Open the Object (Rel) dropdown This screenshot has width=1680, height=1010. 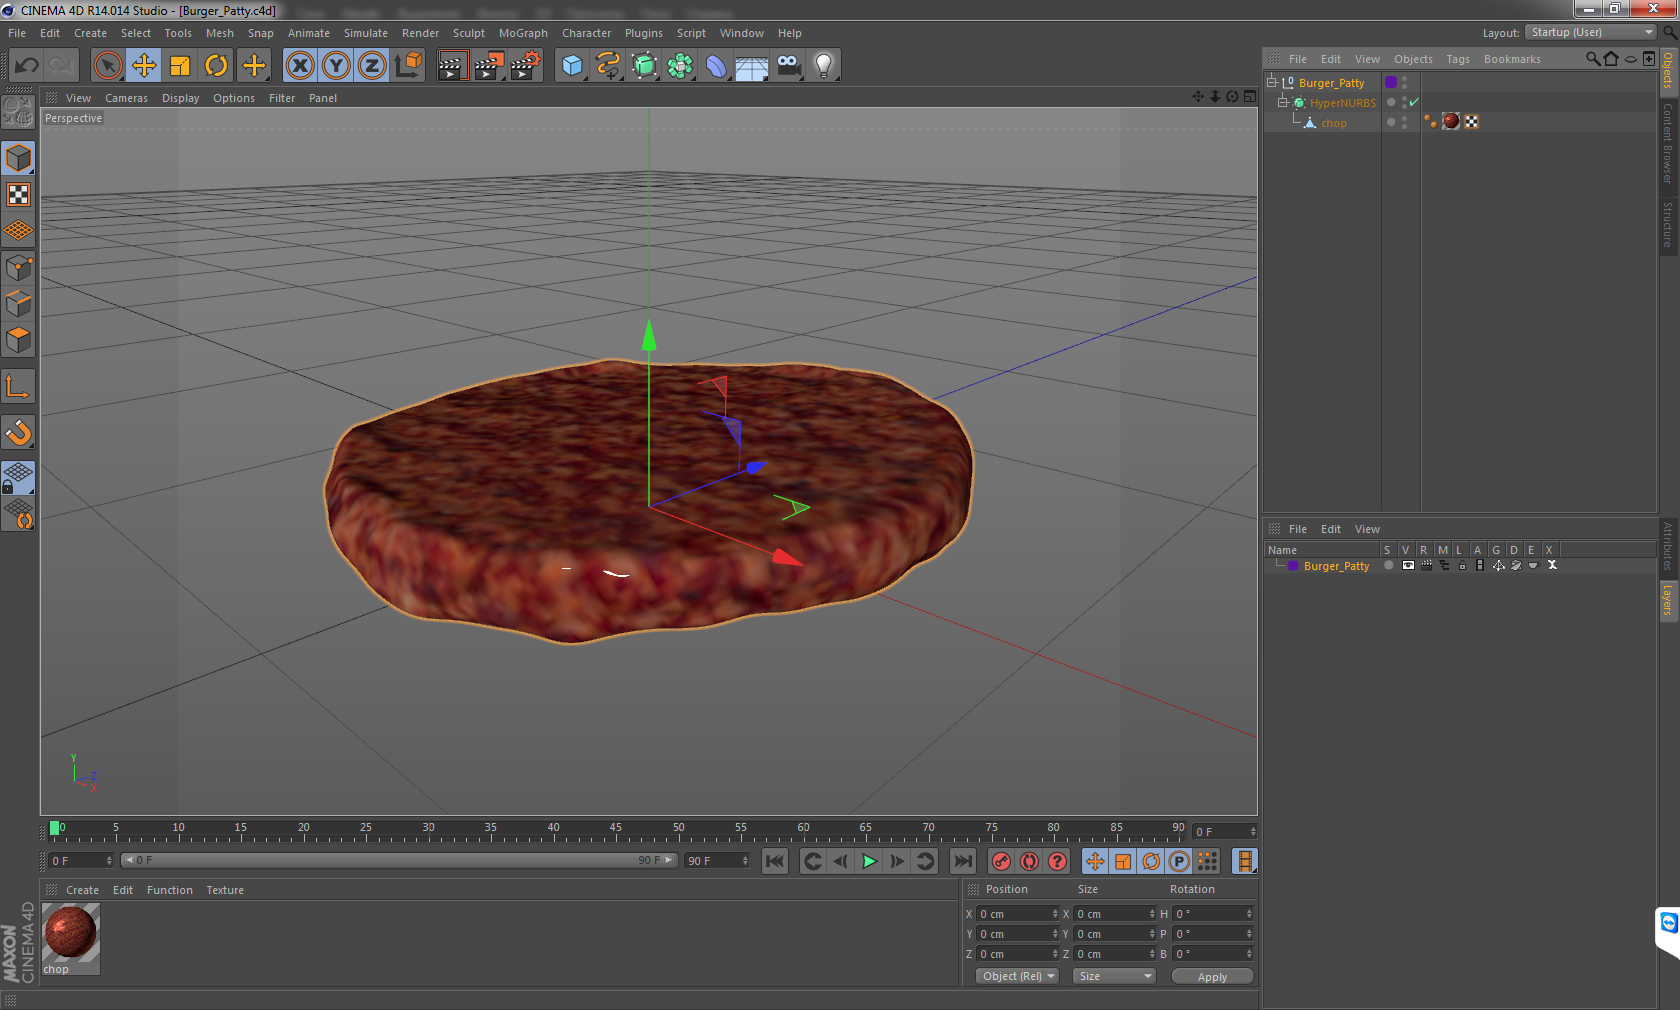point(1016,976)
